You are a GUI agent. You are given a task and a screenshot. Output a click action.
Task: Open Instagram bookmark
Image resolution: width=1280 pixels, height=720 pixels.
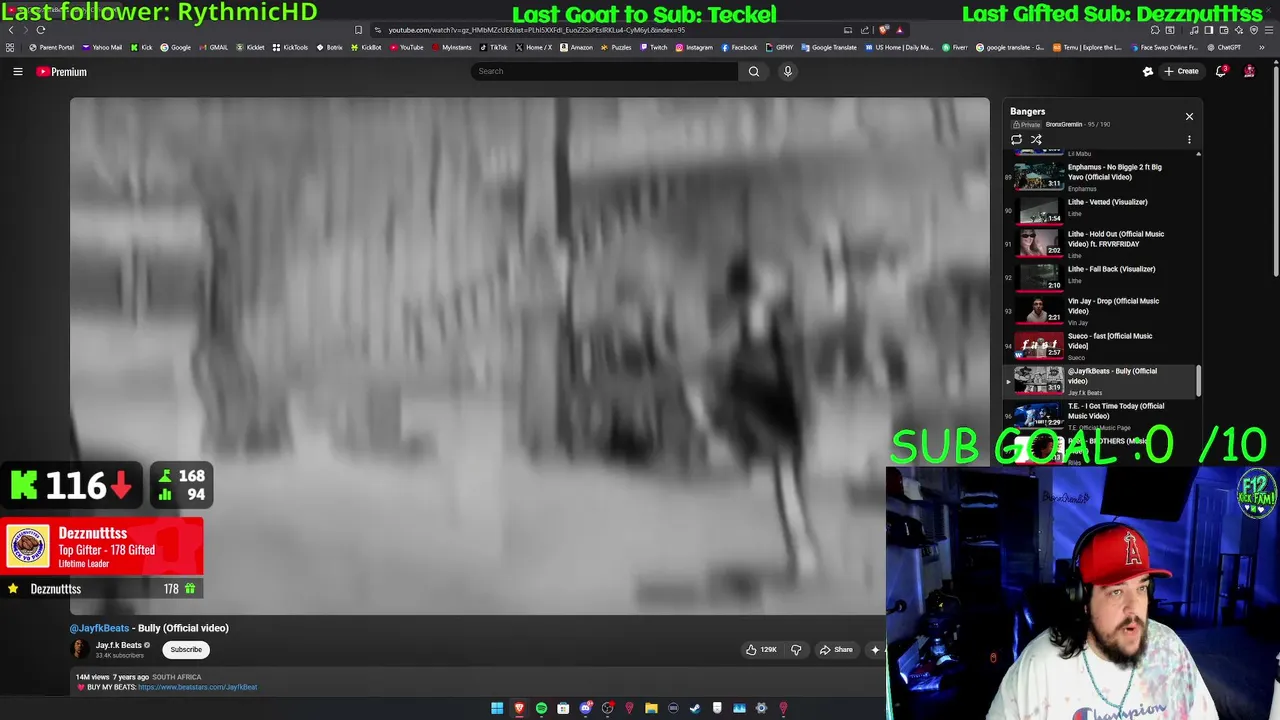point(694,47)
